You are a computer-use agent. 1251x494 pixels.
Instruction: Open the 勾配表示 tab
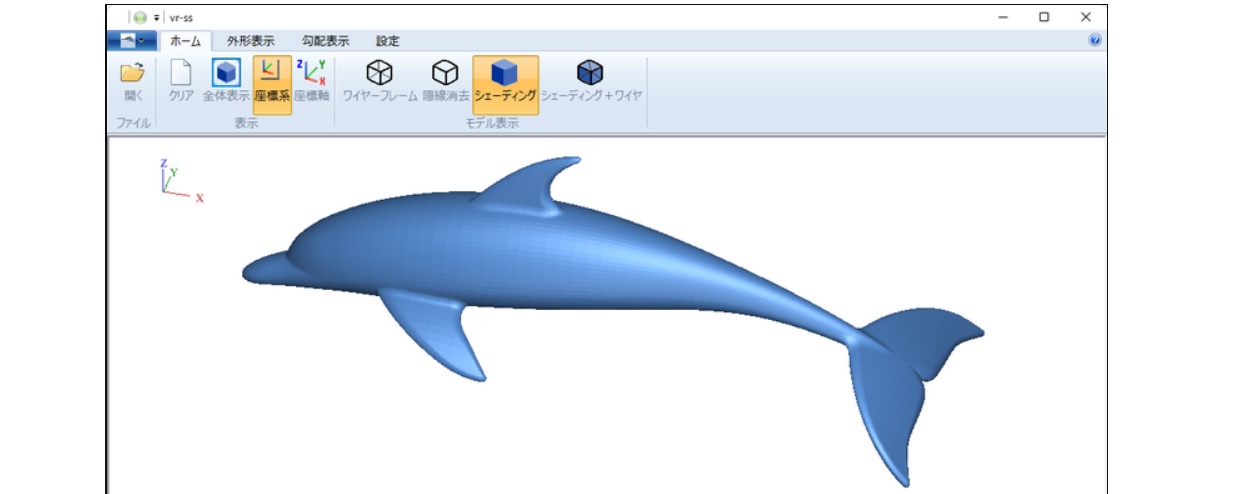point(325,41)
